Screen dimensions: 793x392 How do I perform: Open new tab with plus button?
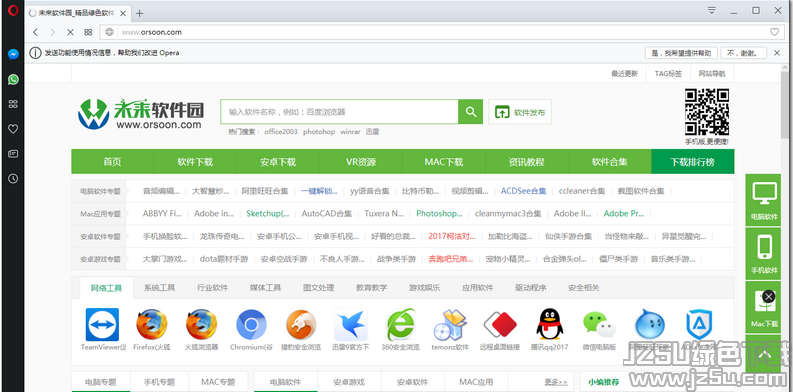(140, 13)
